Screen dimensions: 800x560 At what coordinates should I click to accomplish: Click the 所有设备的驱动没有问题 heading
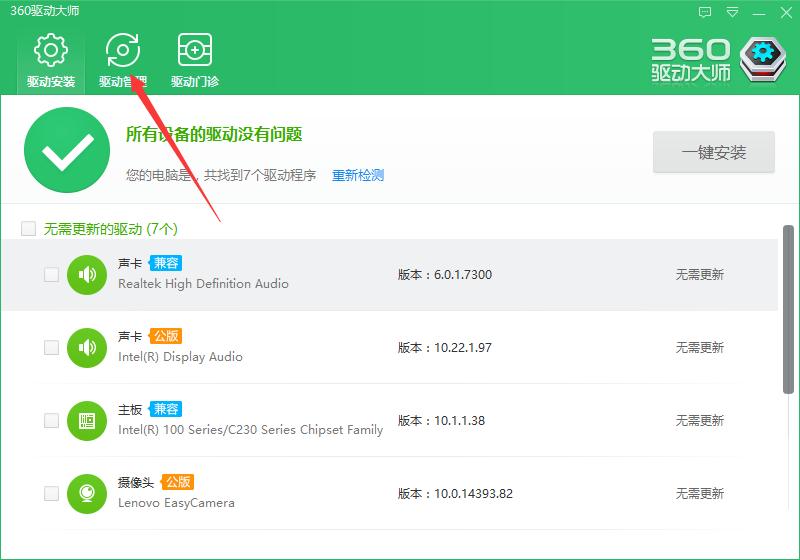click(214, 135)
